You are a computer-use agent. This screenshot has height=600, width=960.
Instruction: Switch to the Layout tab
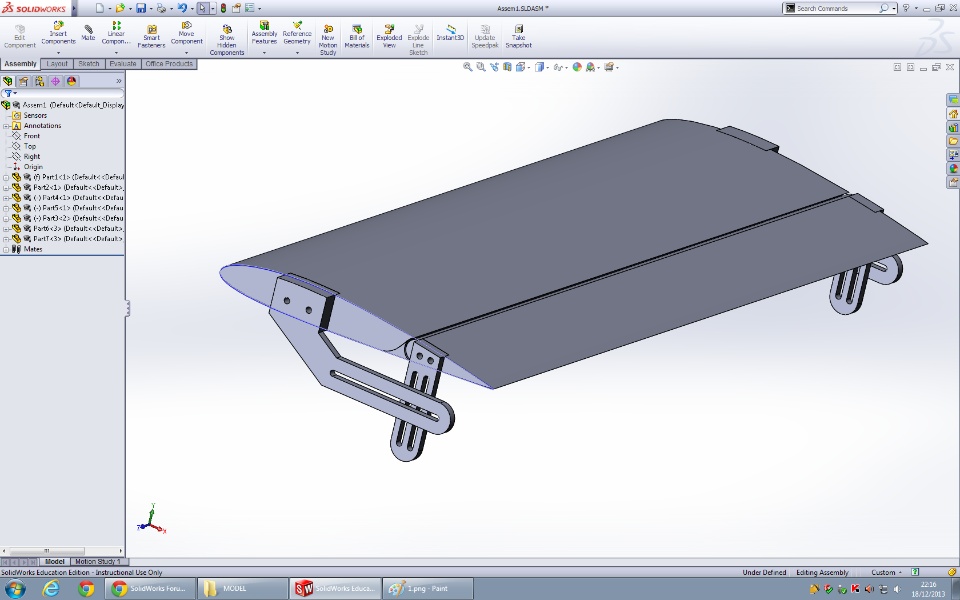coord(57,64)
